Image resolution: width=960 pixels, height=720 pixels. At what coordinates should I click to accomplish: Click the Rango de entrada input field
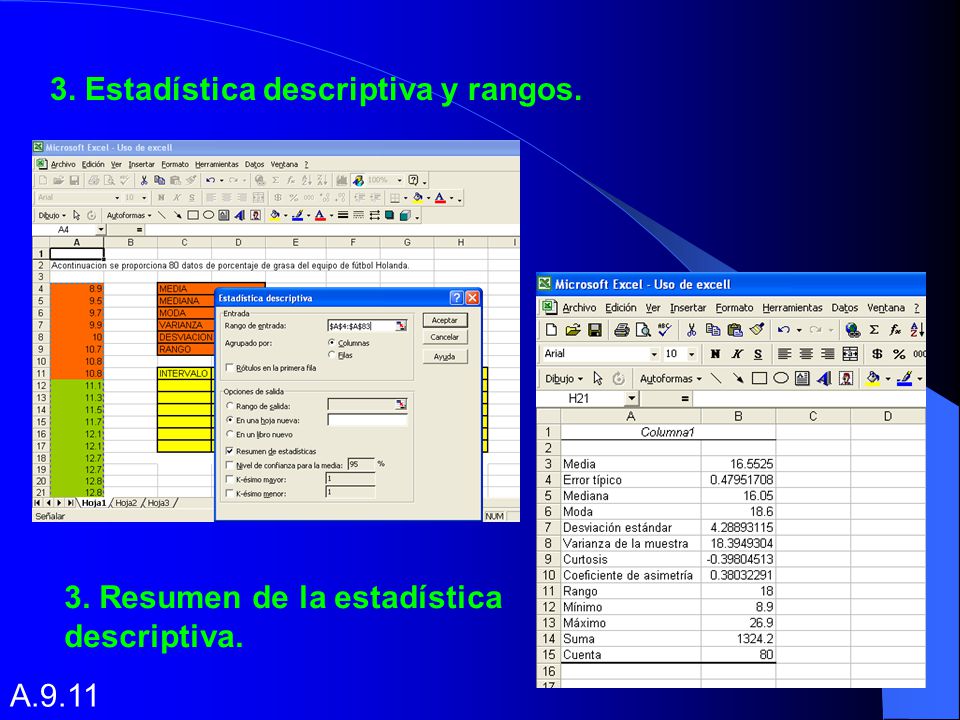point(361,326)
